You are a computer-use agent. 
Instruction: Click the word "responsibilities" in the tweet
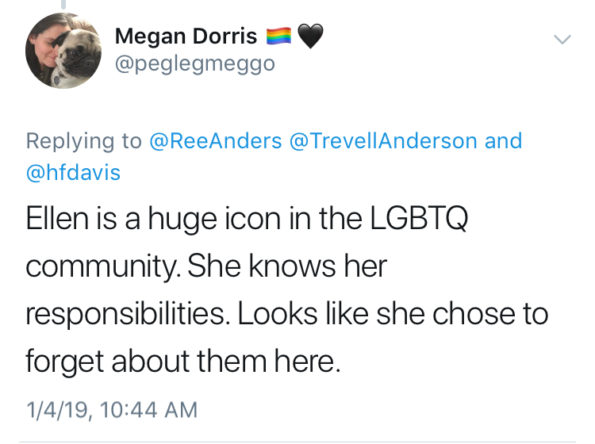click(x=126, y=315)
